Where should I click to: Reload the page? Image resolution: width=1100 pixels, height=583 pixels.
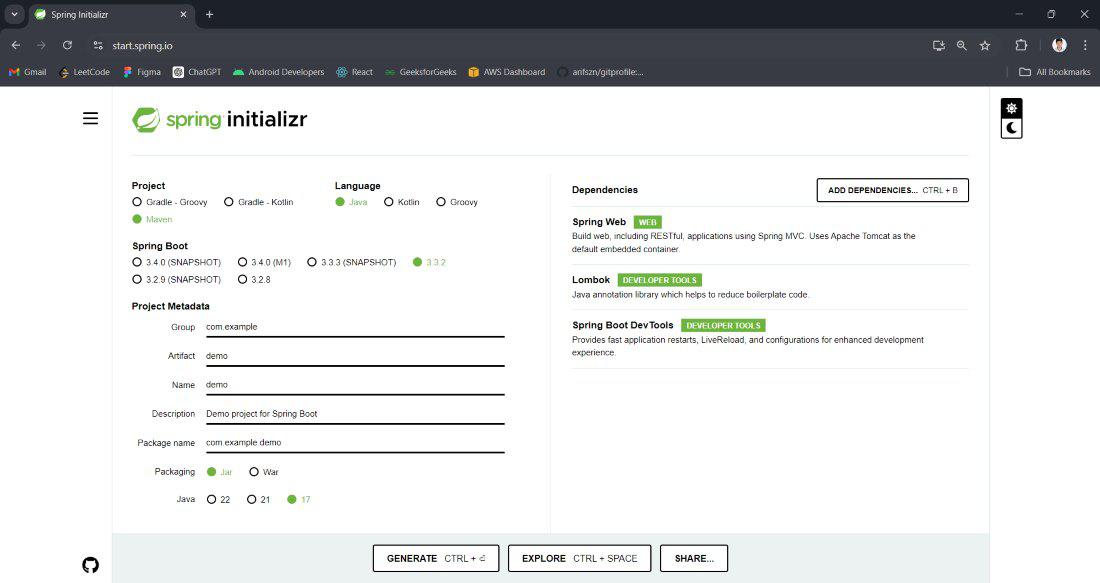click(x=67, y=46)
